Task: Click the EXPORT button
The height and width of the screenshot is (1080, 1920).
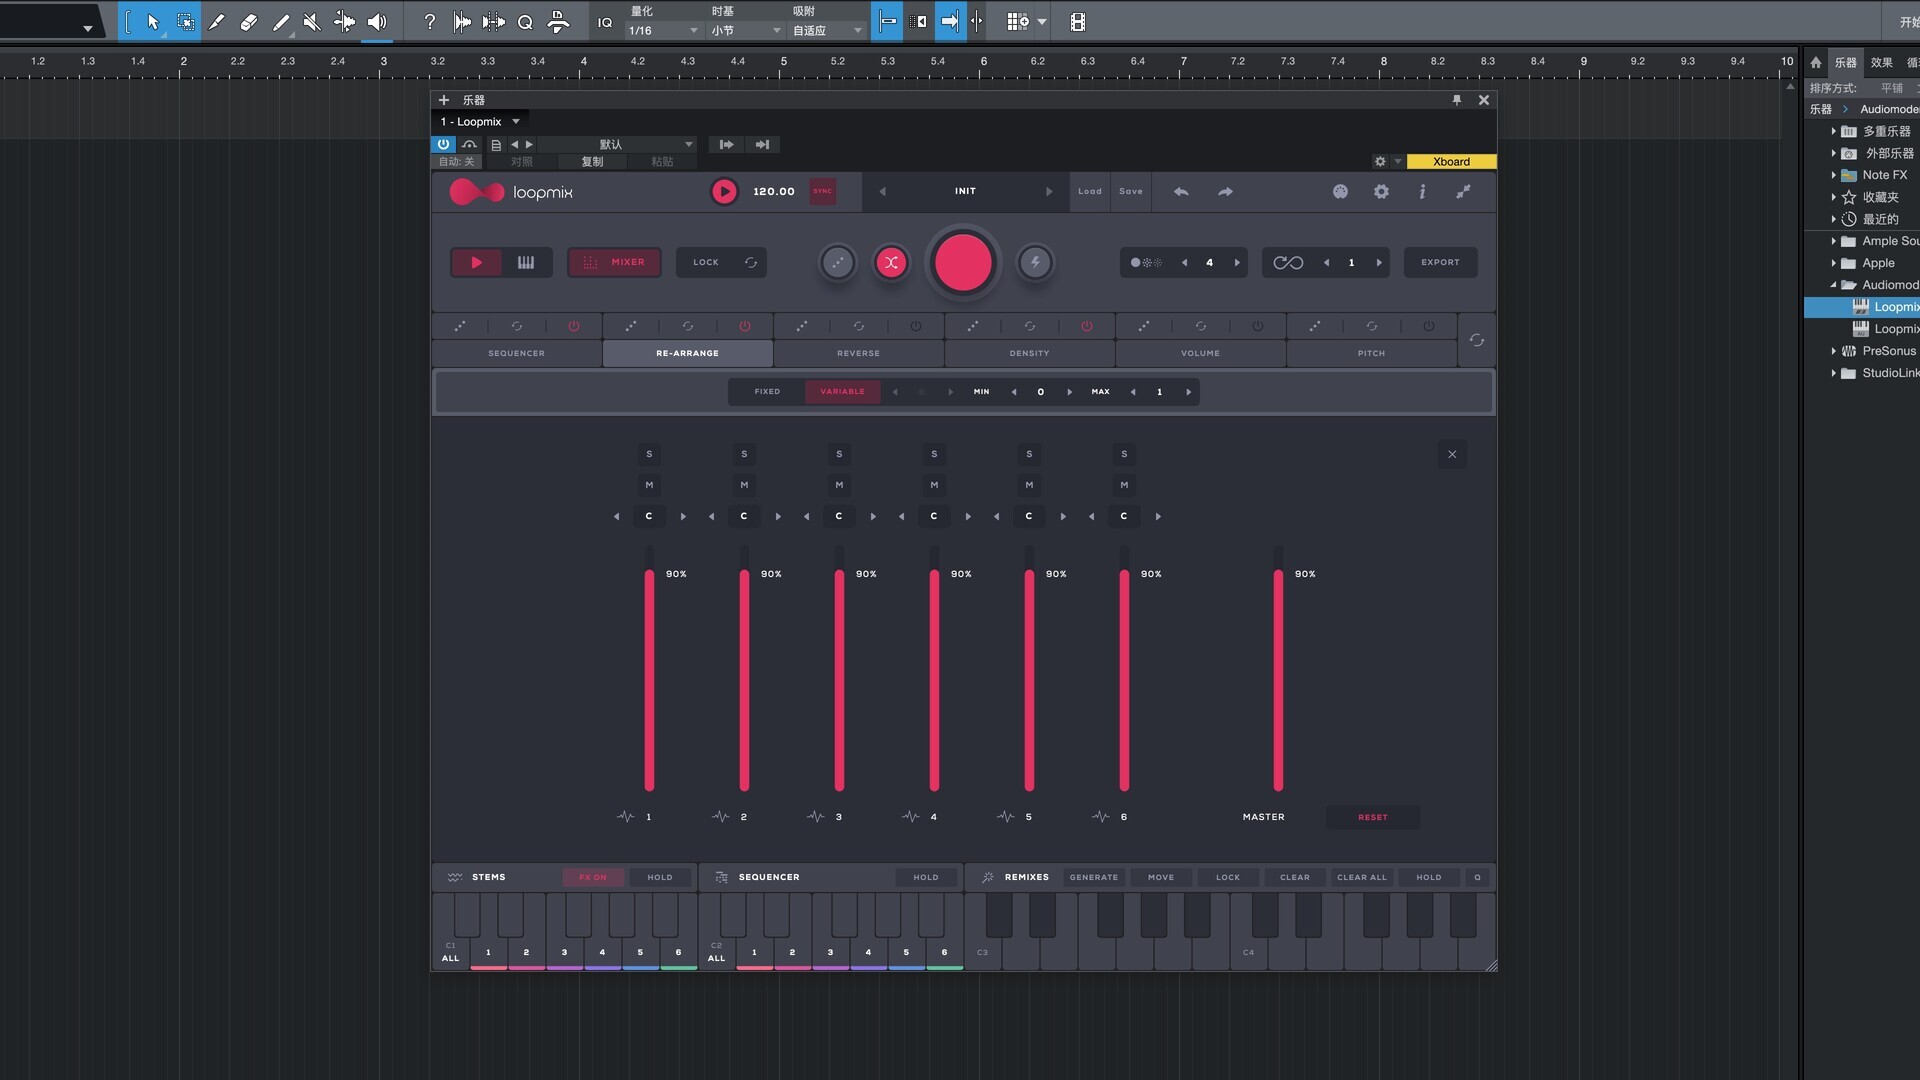Action: pos(1440,262)
